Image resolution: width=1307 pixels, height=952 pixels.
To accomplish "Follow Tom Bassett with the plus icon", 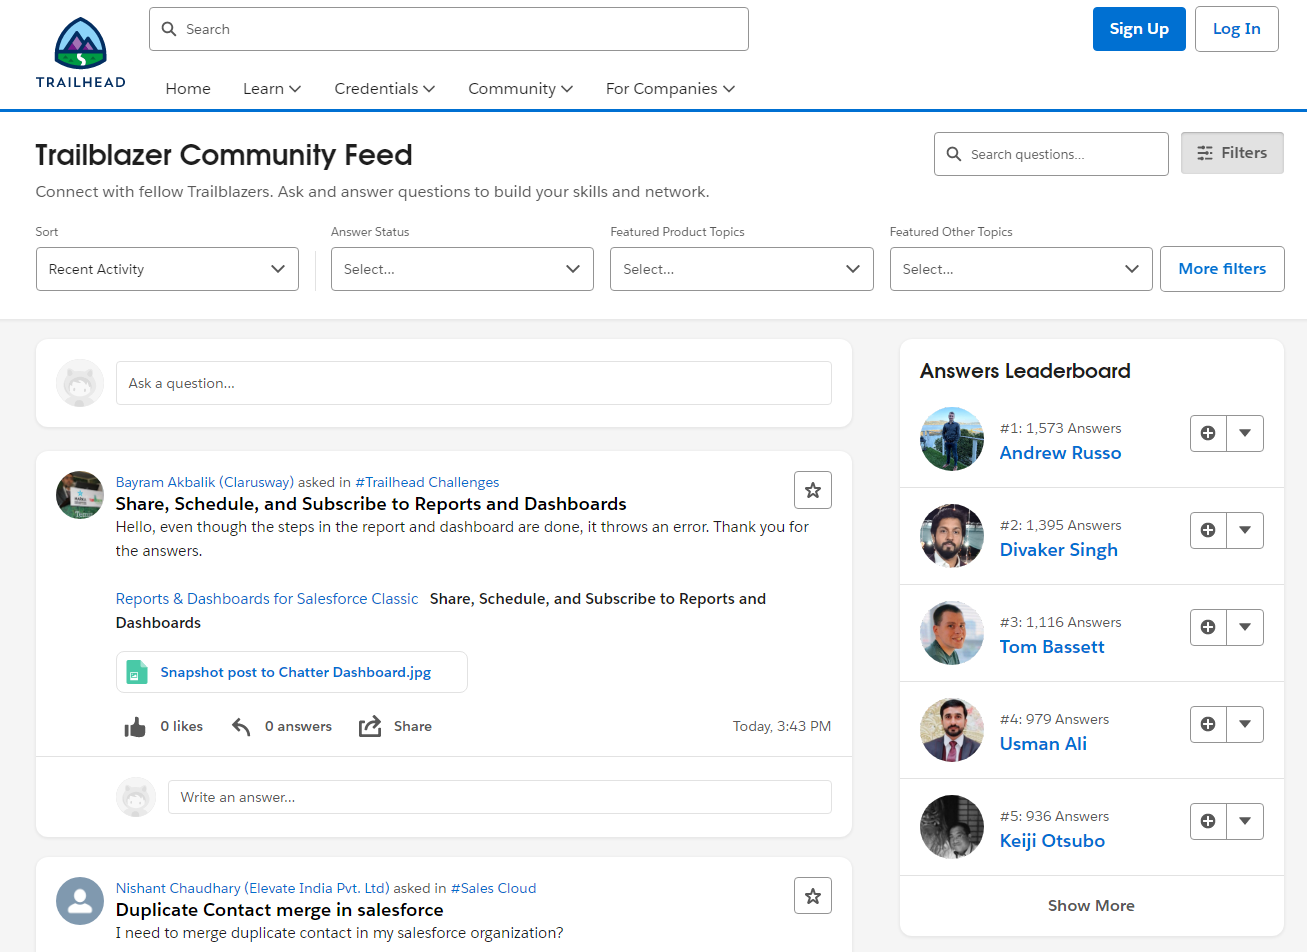I will click(1208, 627).
